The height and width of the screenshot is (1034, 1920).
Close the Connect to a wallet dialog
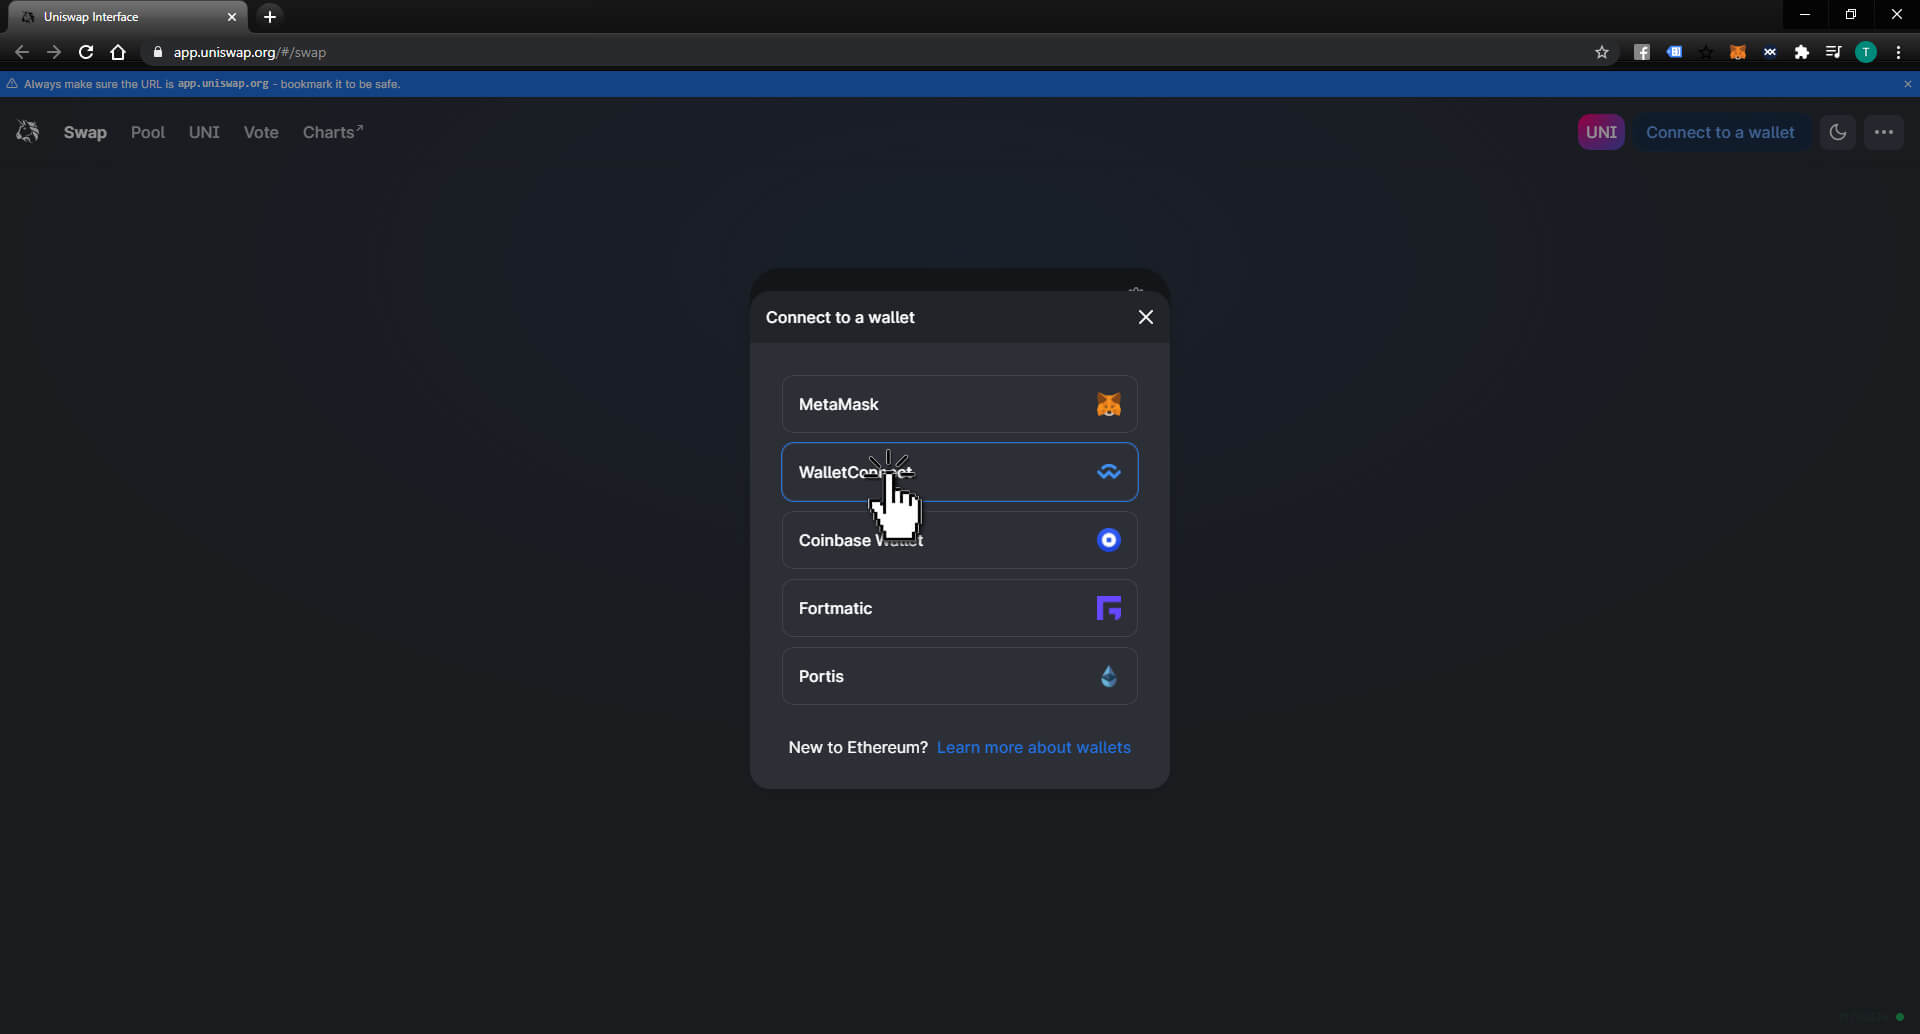click(x=1146, y=317)
